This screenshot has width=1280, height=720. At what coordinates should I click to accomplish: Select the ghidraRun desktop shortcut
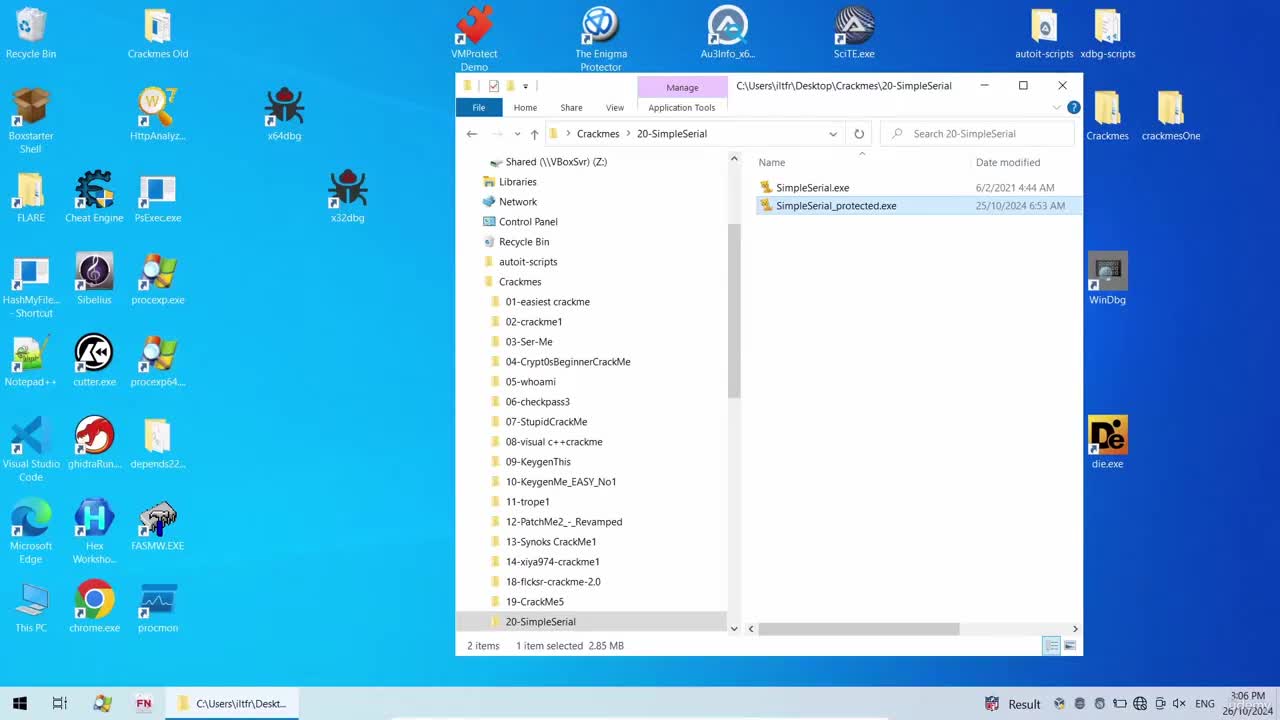coord(94,441)
